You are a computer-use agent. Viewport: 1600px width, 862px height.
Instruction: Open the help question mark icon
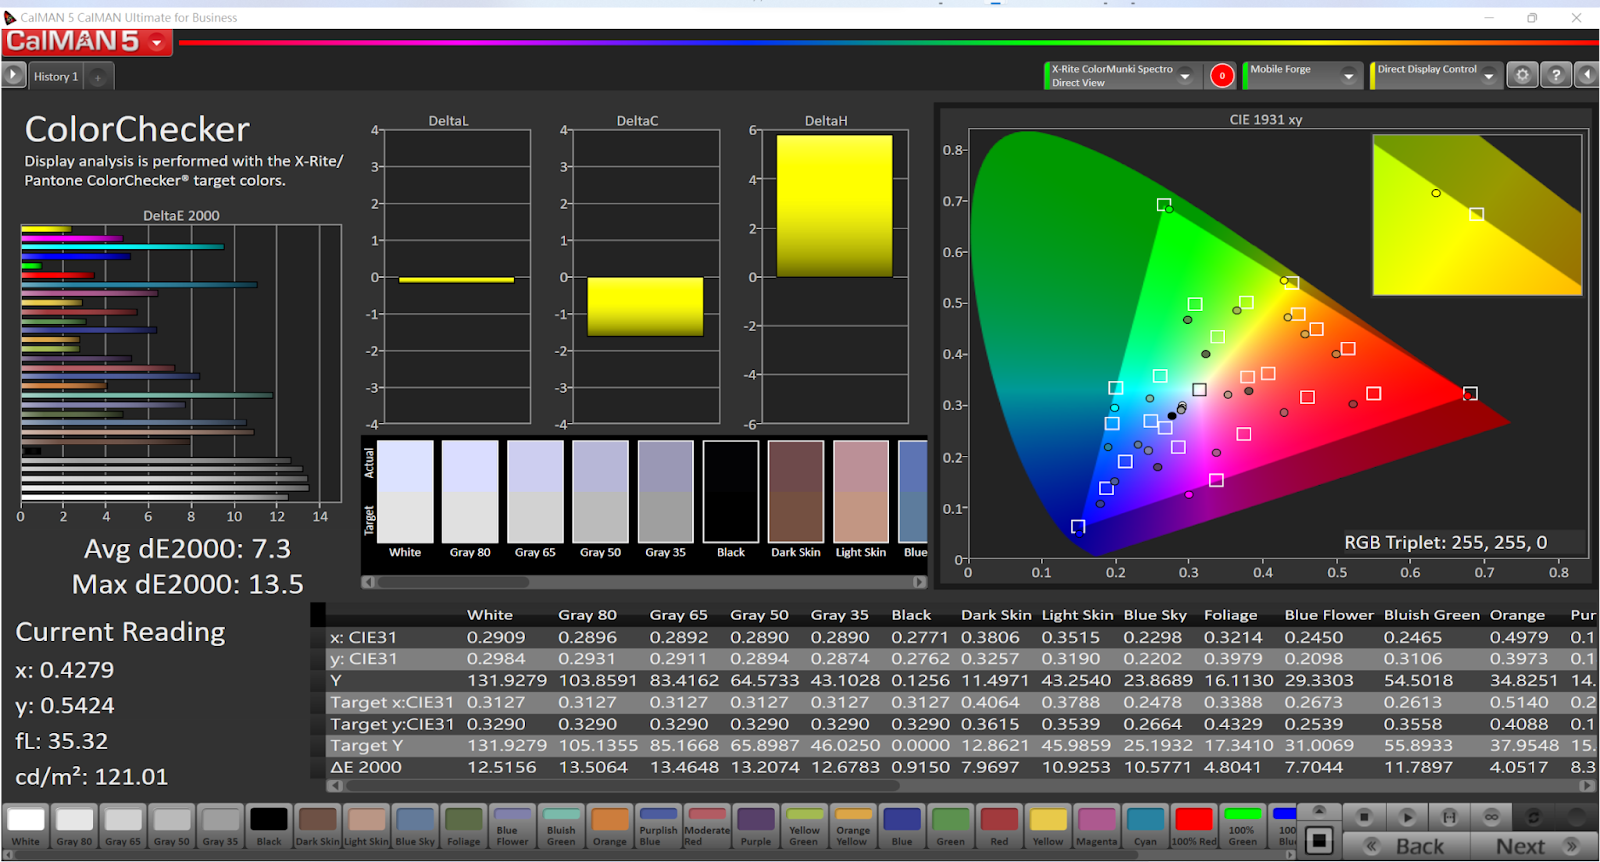tap(1555, 75)
